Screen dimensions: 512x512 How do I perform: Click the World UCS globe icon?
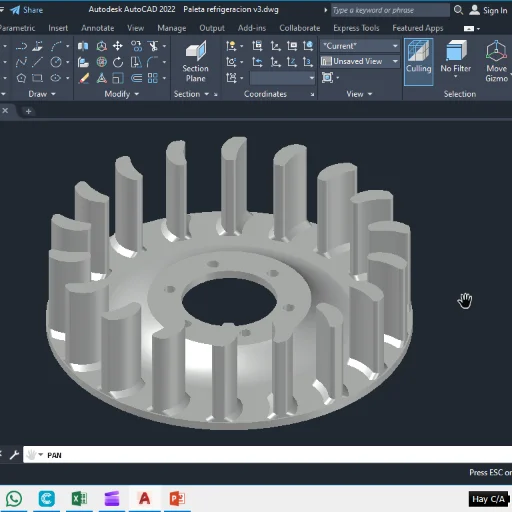coord(308,46)
